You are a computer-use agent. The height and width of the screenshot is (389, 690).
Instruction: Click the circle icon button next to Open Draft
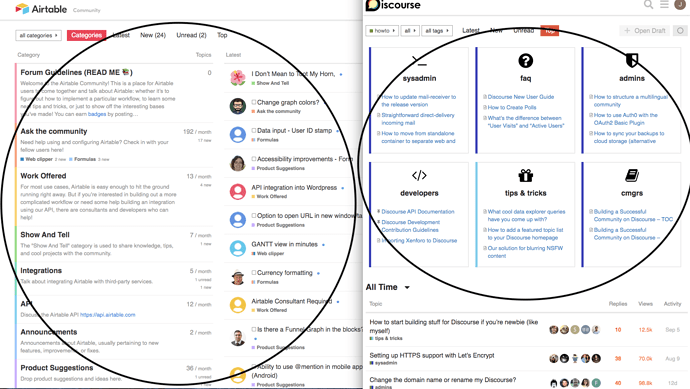click(680, 30)
